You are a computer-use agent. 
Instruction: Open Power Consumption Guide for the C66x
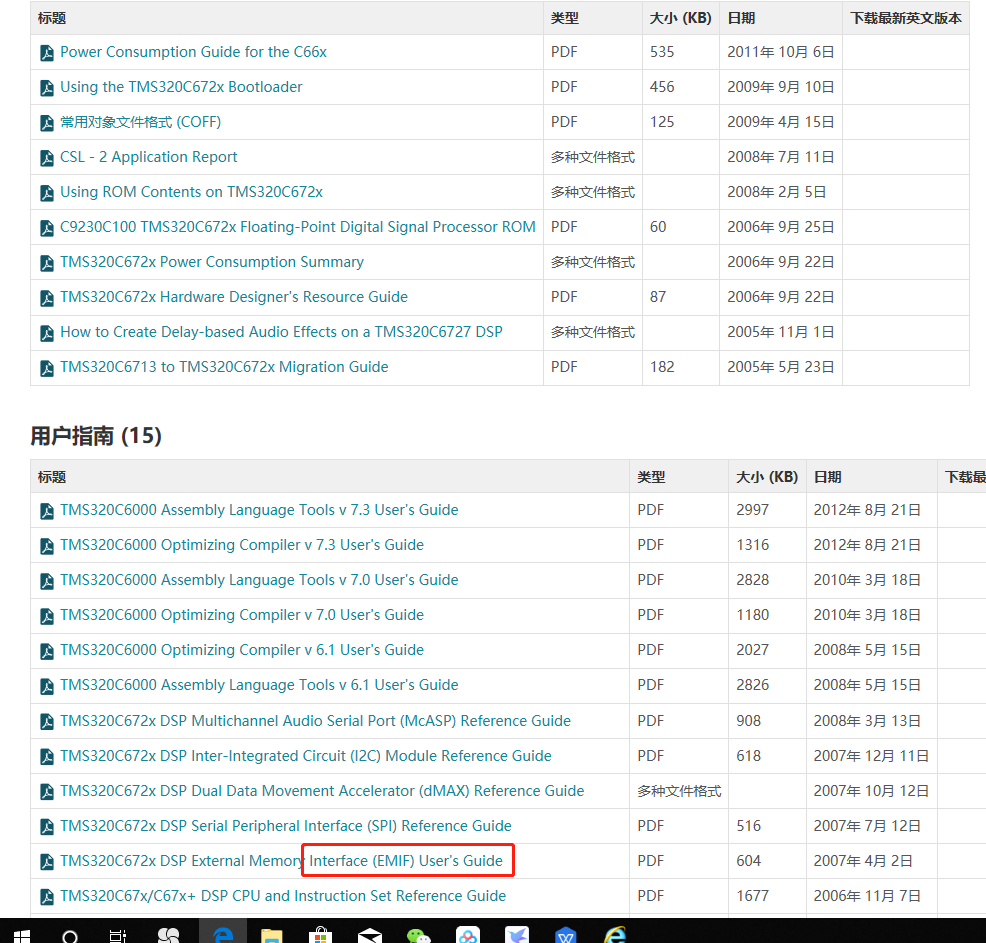point(193,52)
